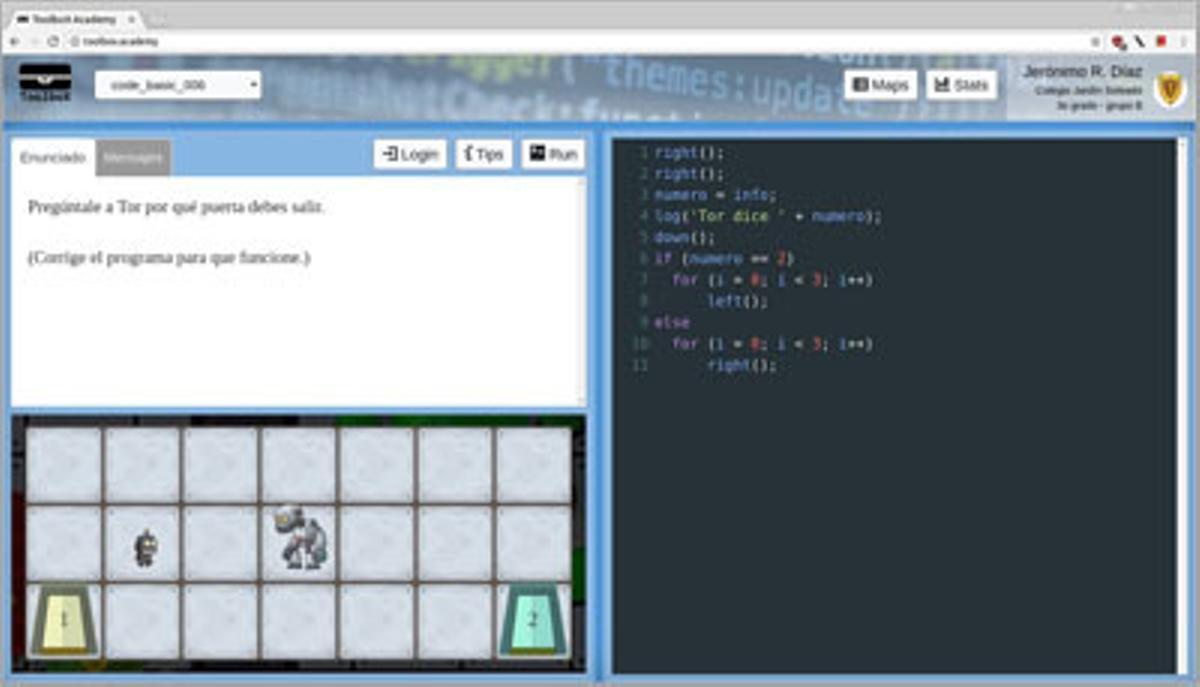Click the yellow door number 1

click(64, 620)
